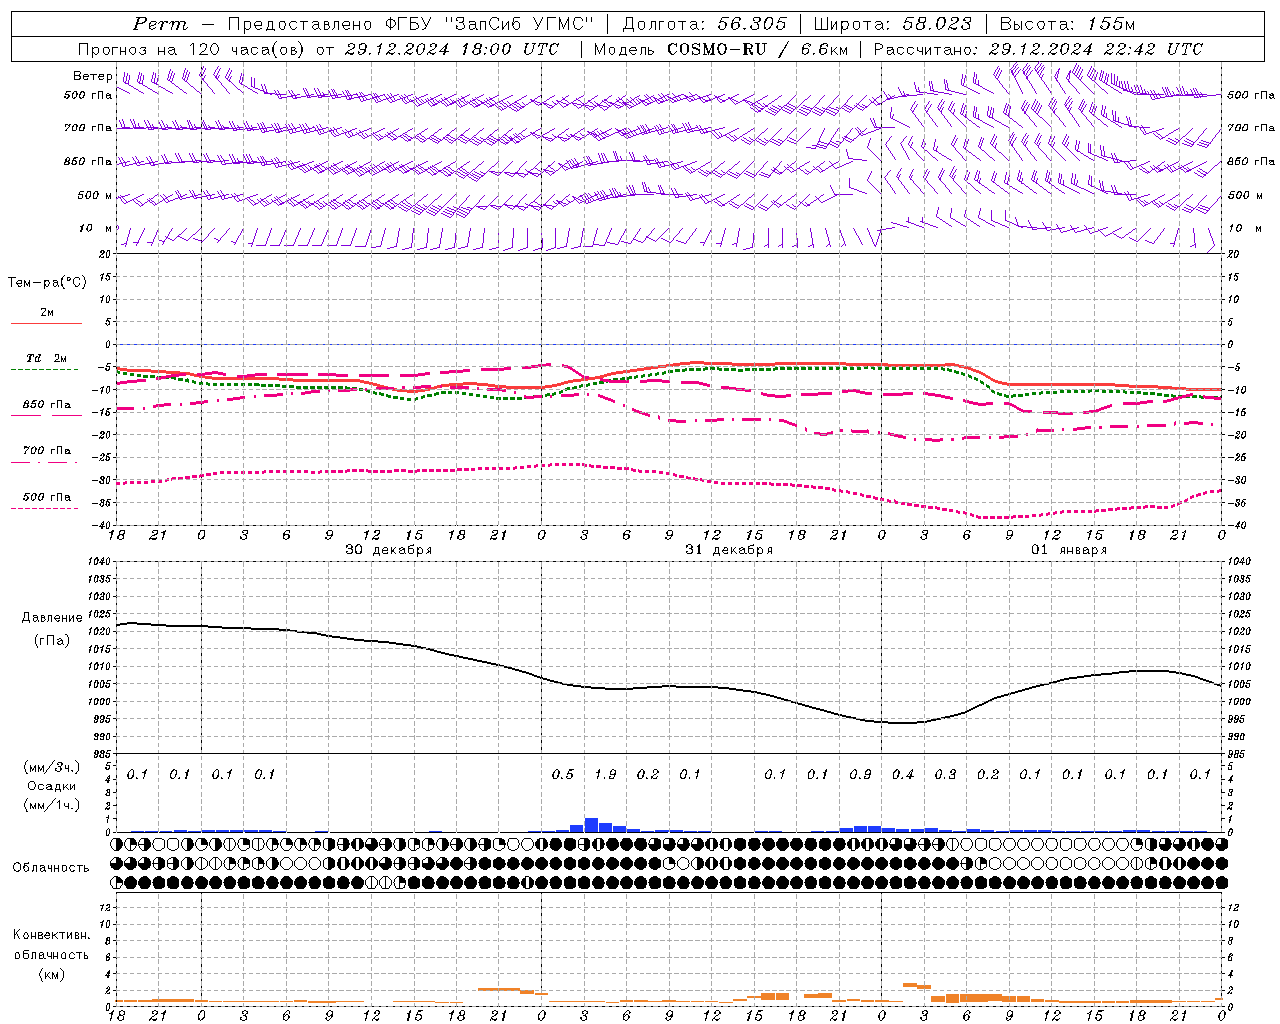Click the 'Тем-ра(°C)' temperature axis title
The width and height of the screenshot is (1280, 1024).
point(47,283)
